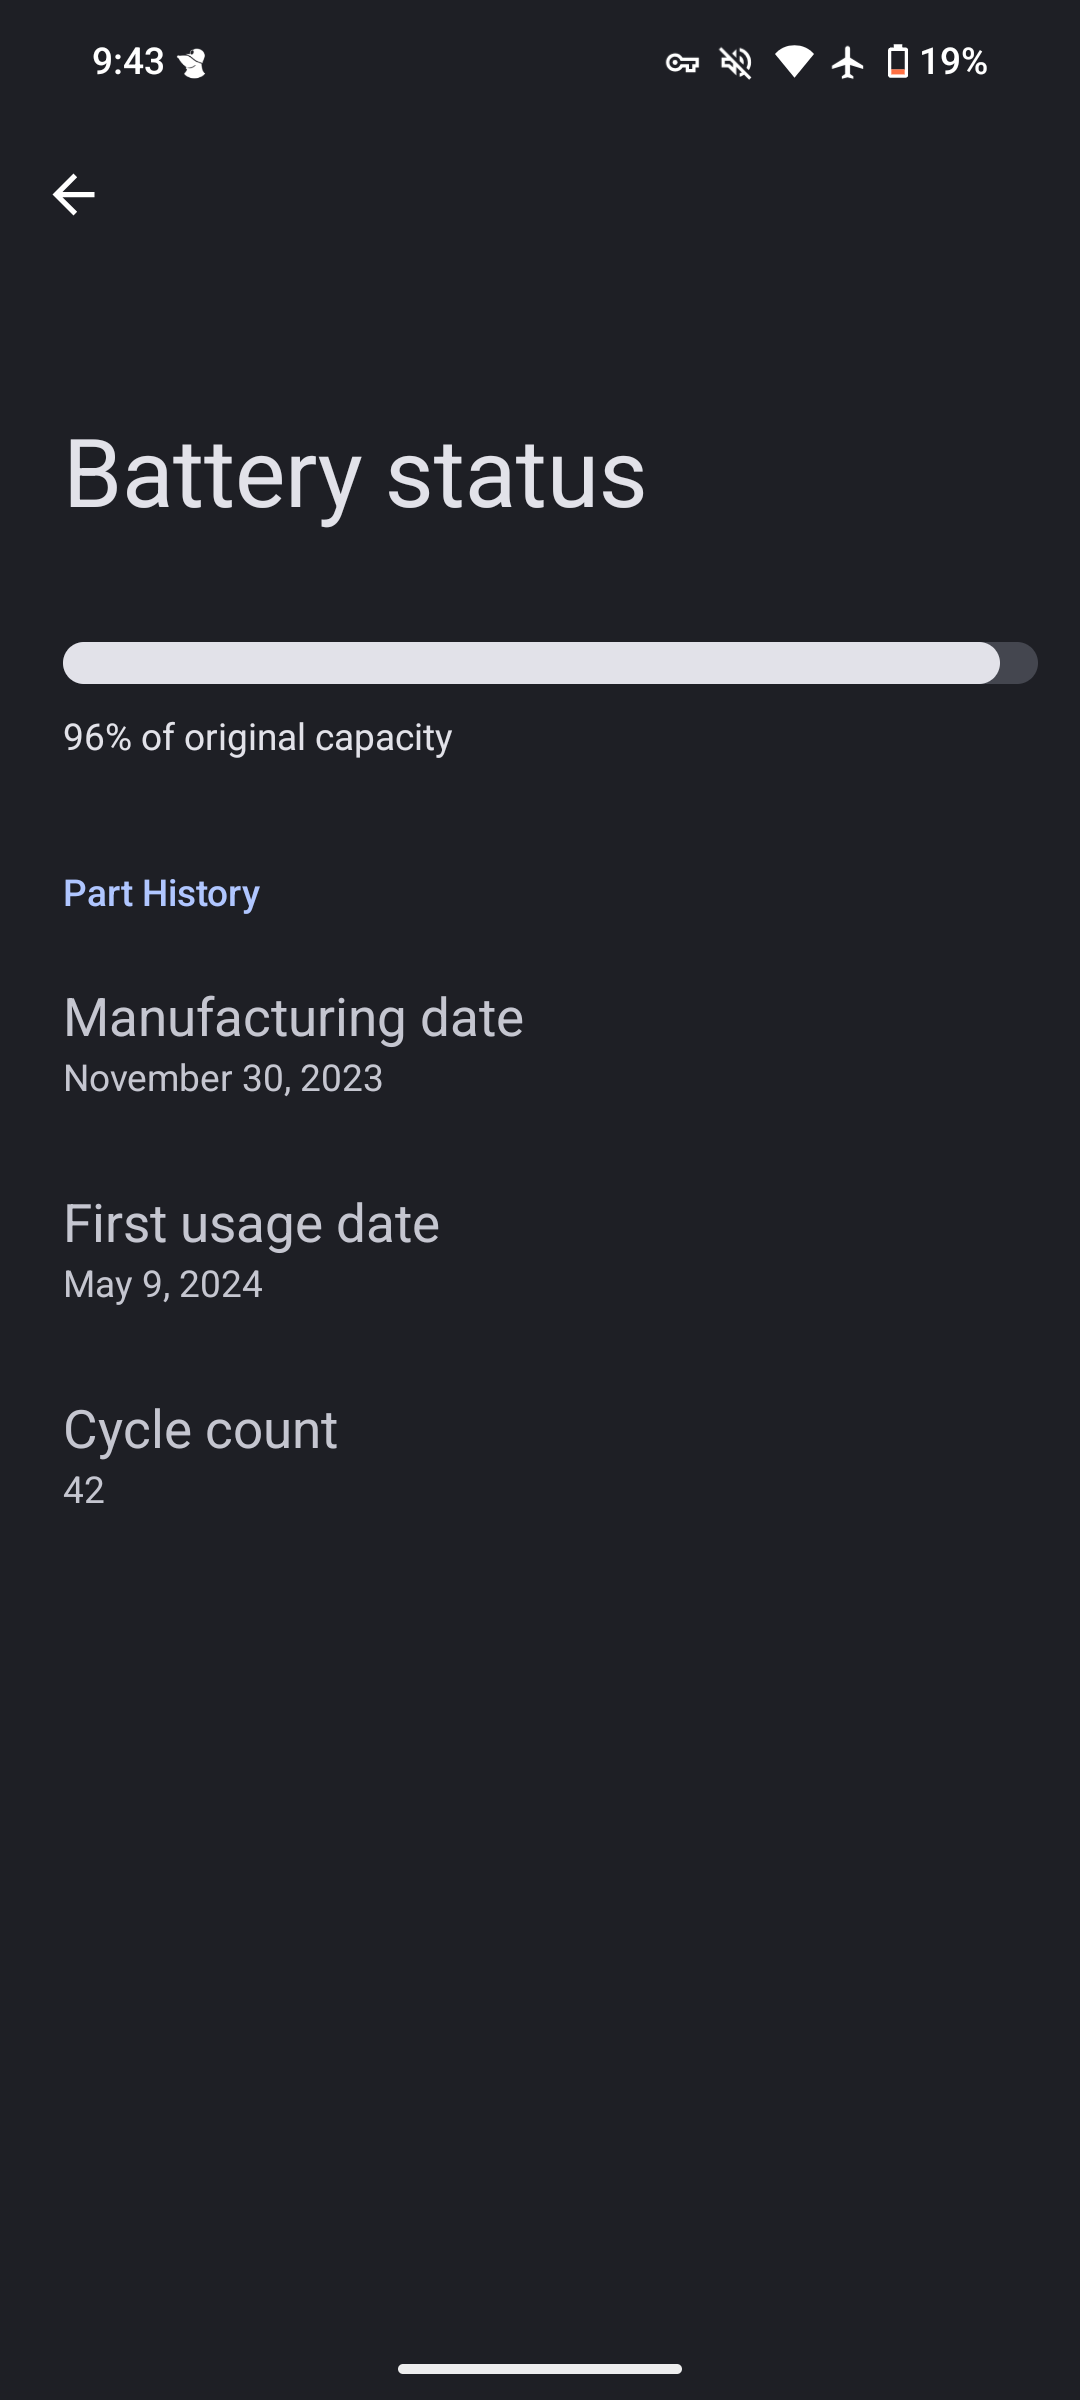Image resolution: width=1080 pixels, height=2400 pixels.
Task: Tap the May 9, 2024 date value
Action: coord(163,1284)
